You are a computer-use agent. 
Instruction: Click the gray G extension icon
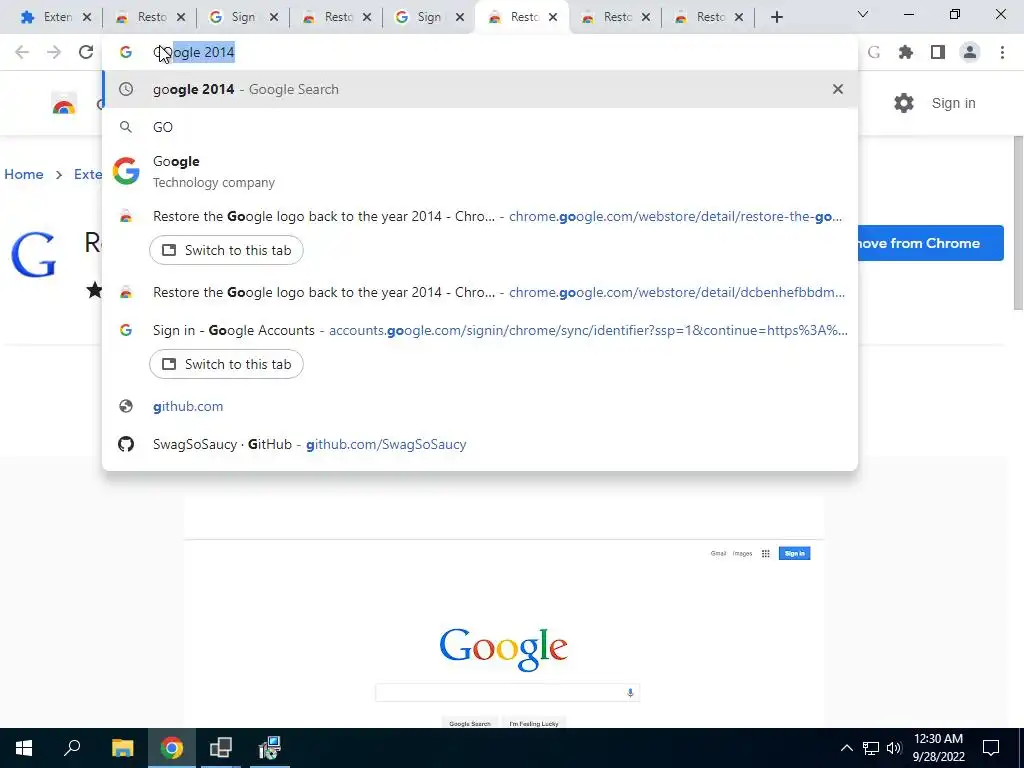pyautogui.click(x=874, y=52)
